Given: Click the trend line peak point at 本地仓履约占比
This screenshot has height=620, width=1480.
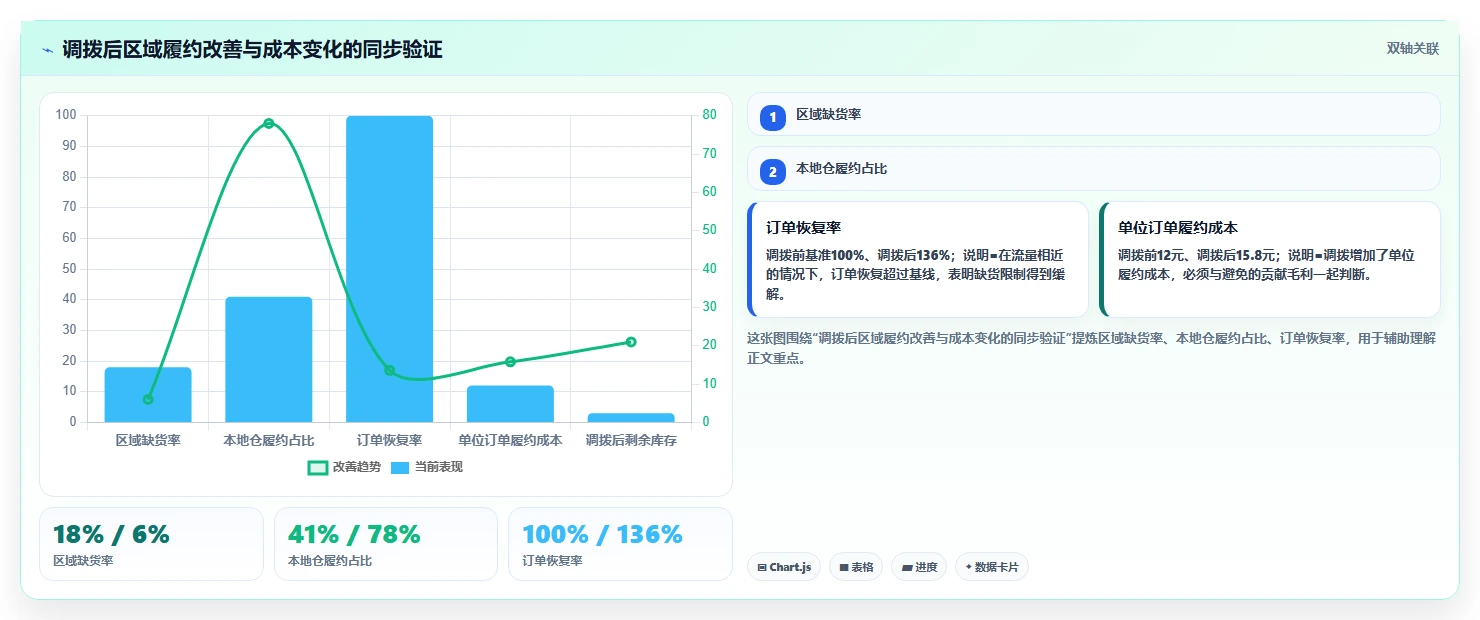Looking at the screenshot, I should tap(269, 123).
